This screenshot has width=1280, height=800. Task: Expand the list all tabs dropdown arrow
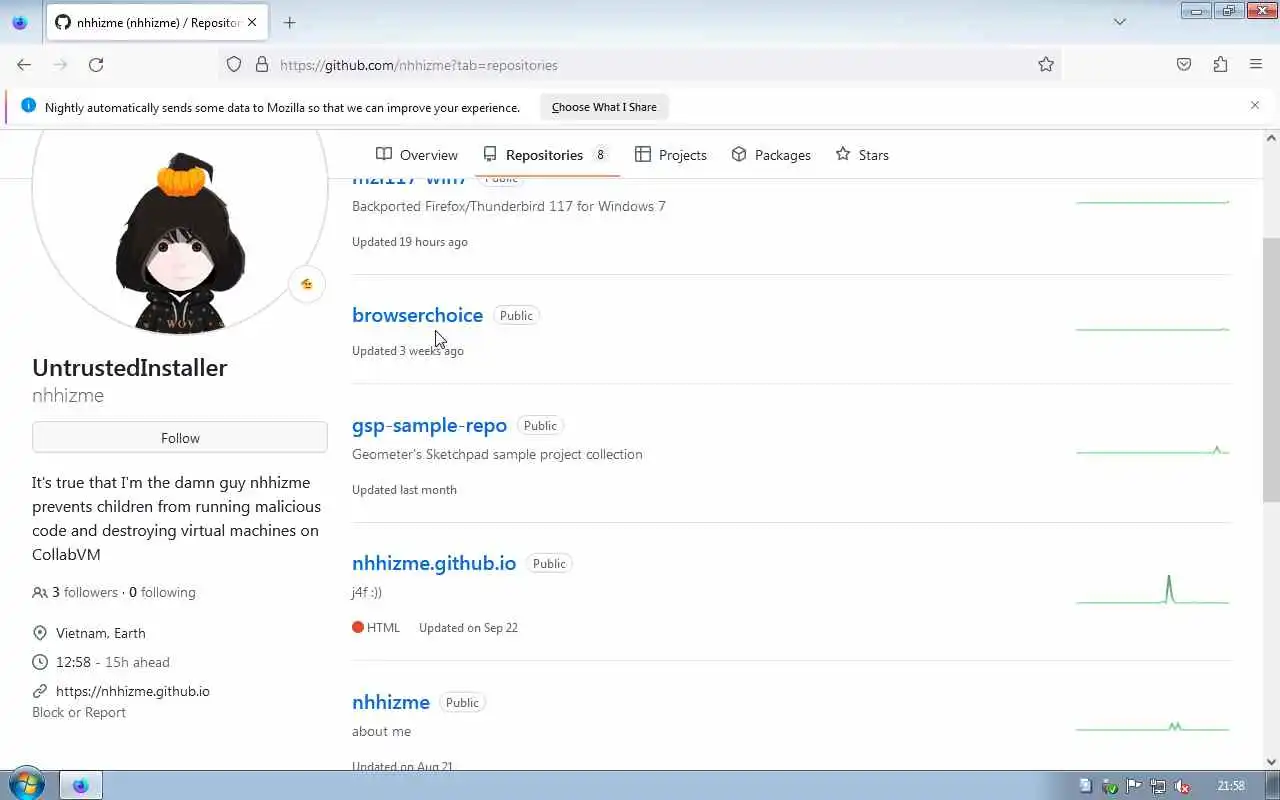pos(1120,22)
